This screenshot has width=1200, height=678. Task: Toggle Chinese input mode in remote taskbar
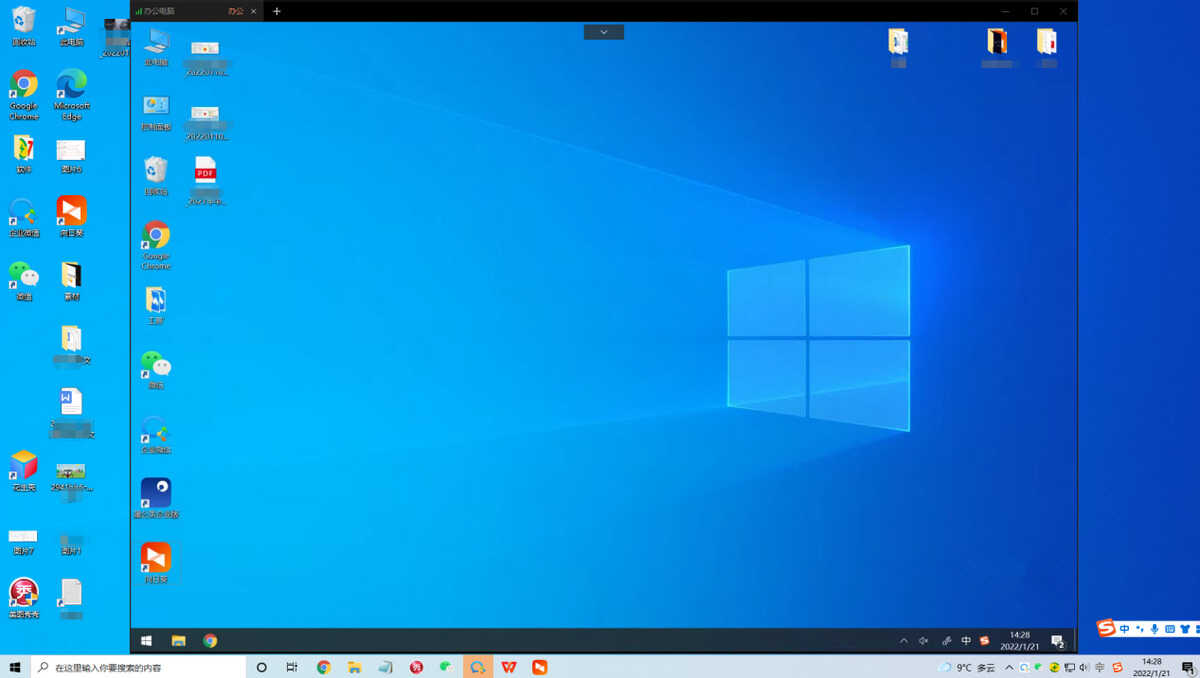[x=966, y=641]
